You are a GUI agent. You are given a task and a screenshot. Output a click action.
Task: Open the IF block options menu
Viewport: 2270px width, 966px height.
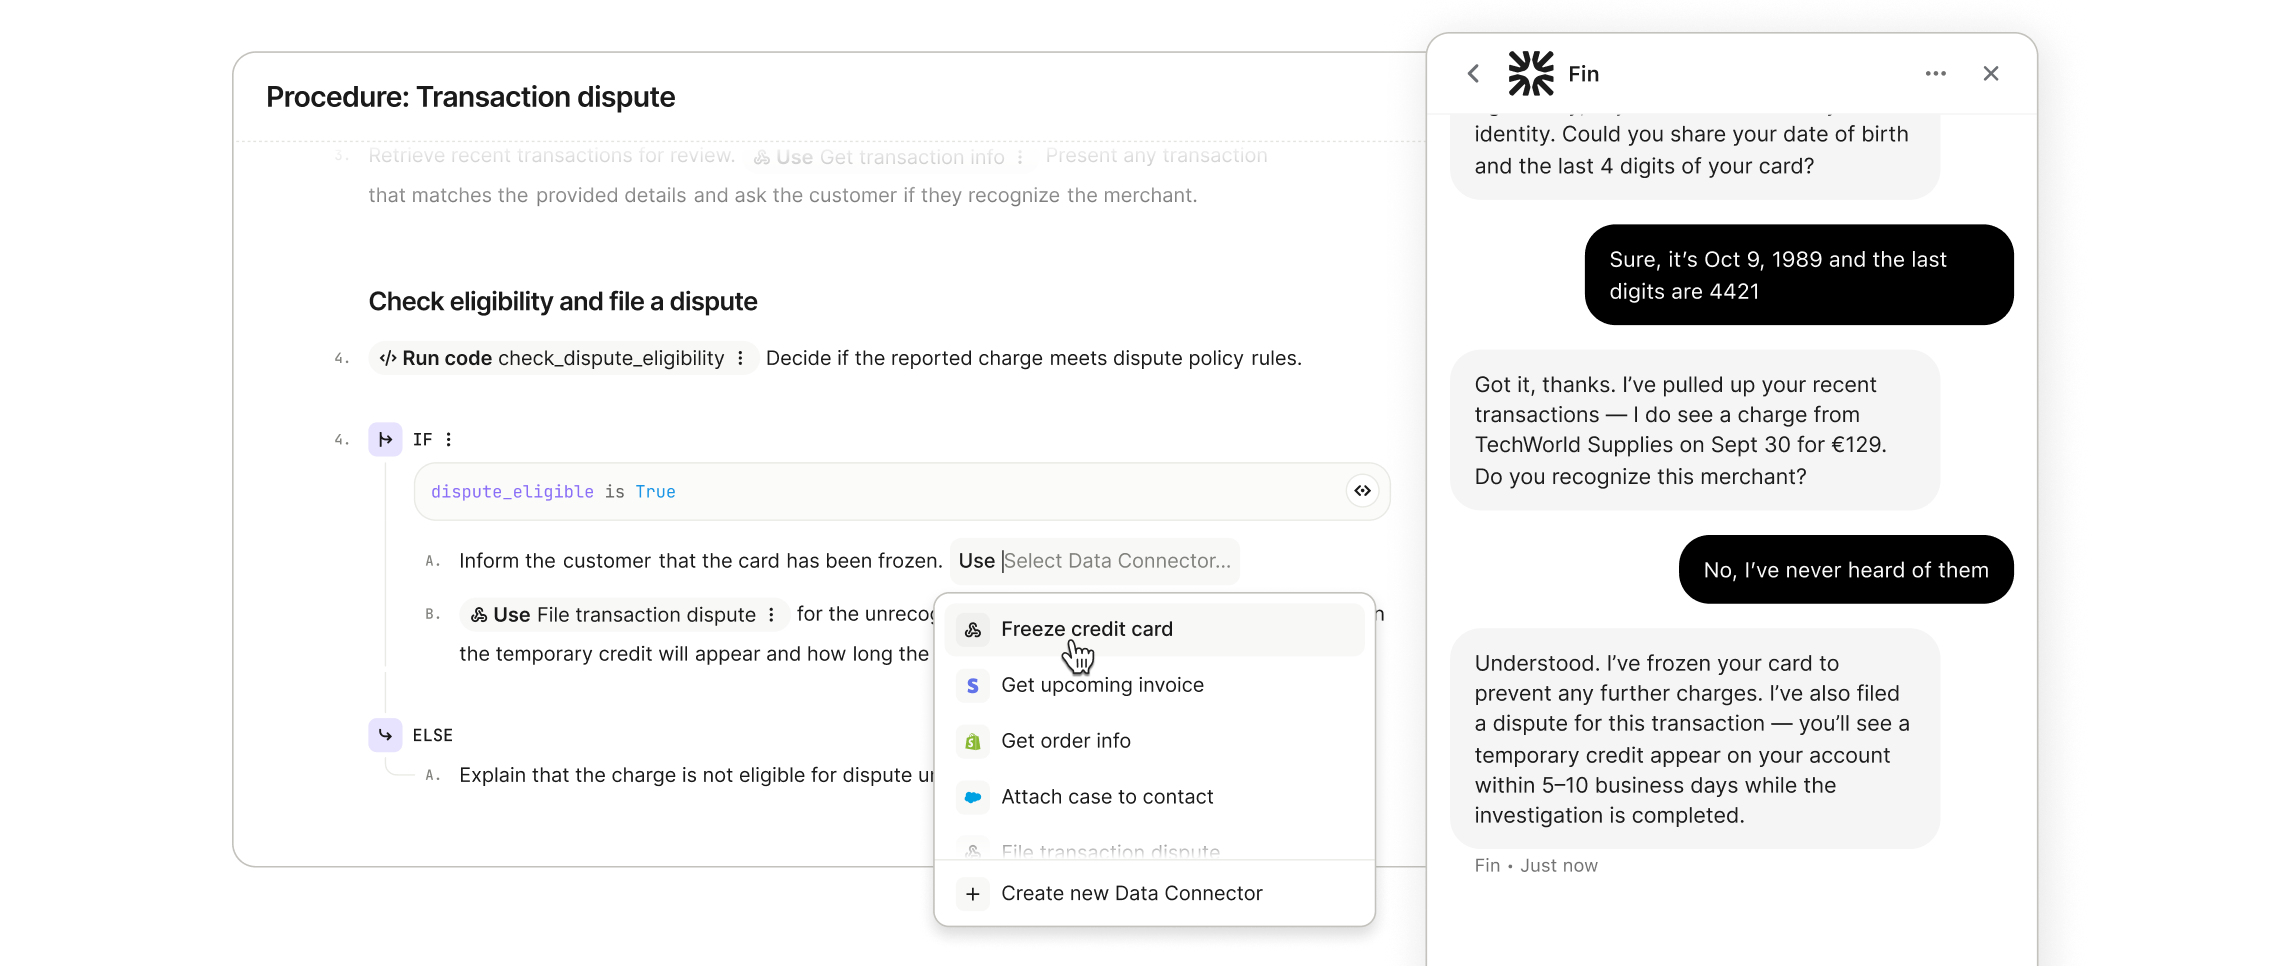point(449,439)
